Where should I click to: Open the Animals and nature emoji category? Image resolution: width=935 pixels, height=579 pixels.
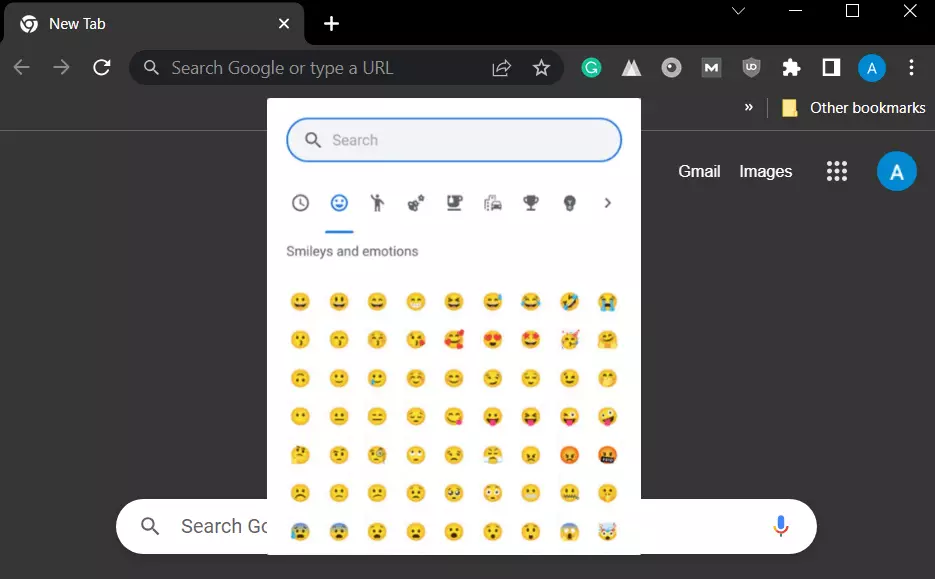(416, 202)
